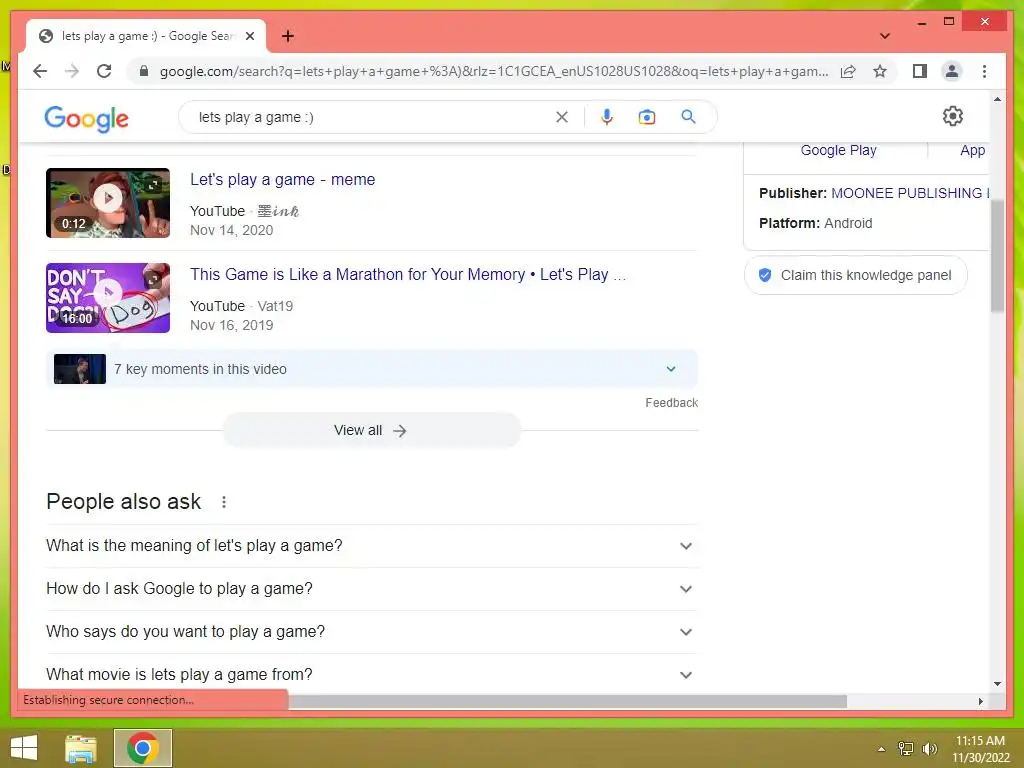The image size is (1024, 768).
Task: Bookmark this page with star icon
Action: click(x=880, y=71)
